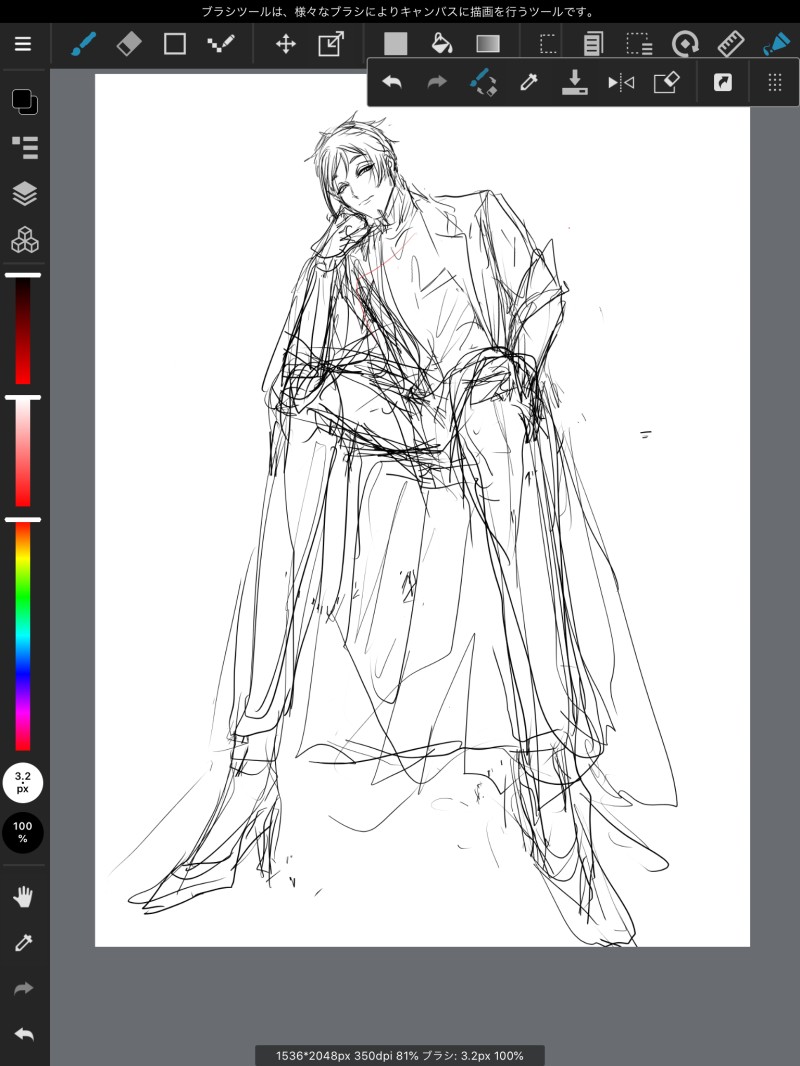Viewport: 800px width, 1066px height.
Task: Open the hamburger main menu
Action: (x=23, y=44)
